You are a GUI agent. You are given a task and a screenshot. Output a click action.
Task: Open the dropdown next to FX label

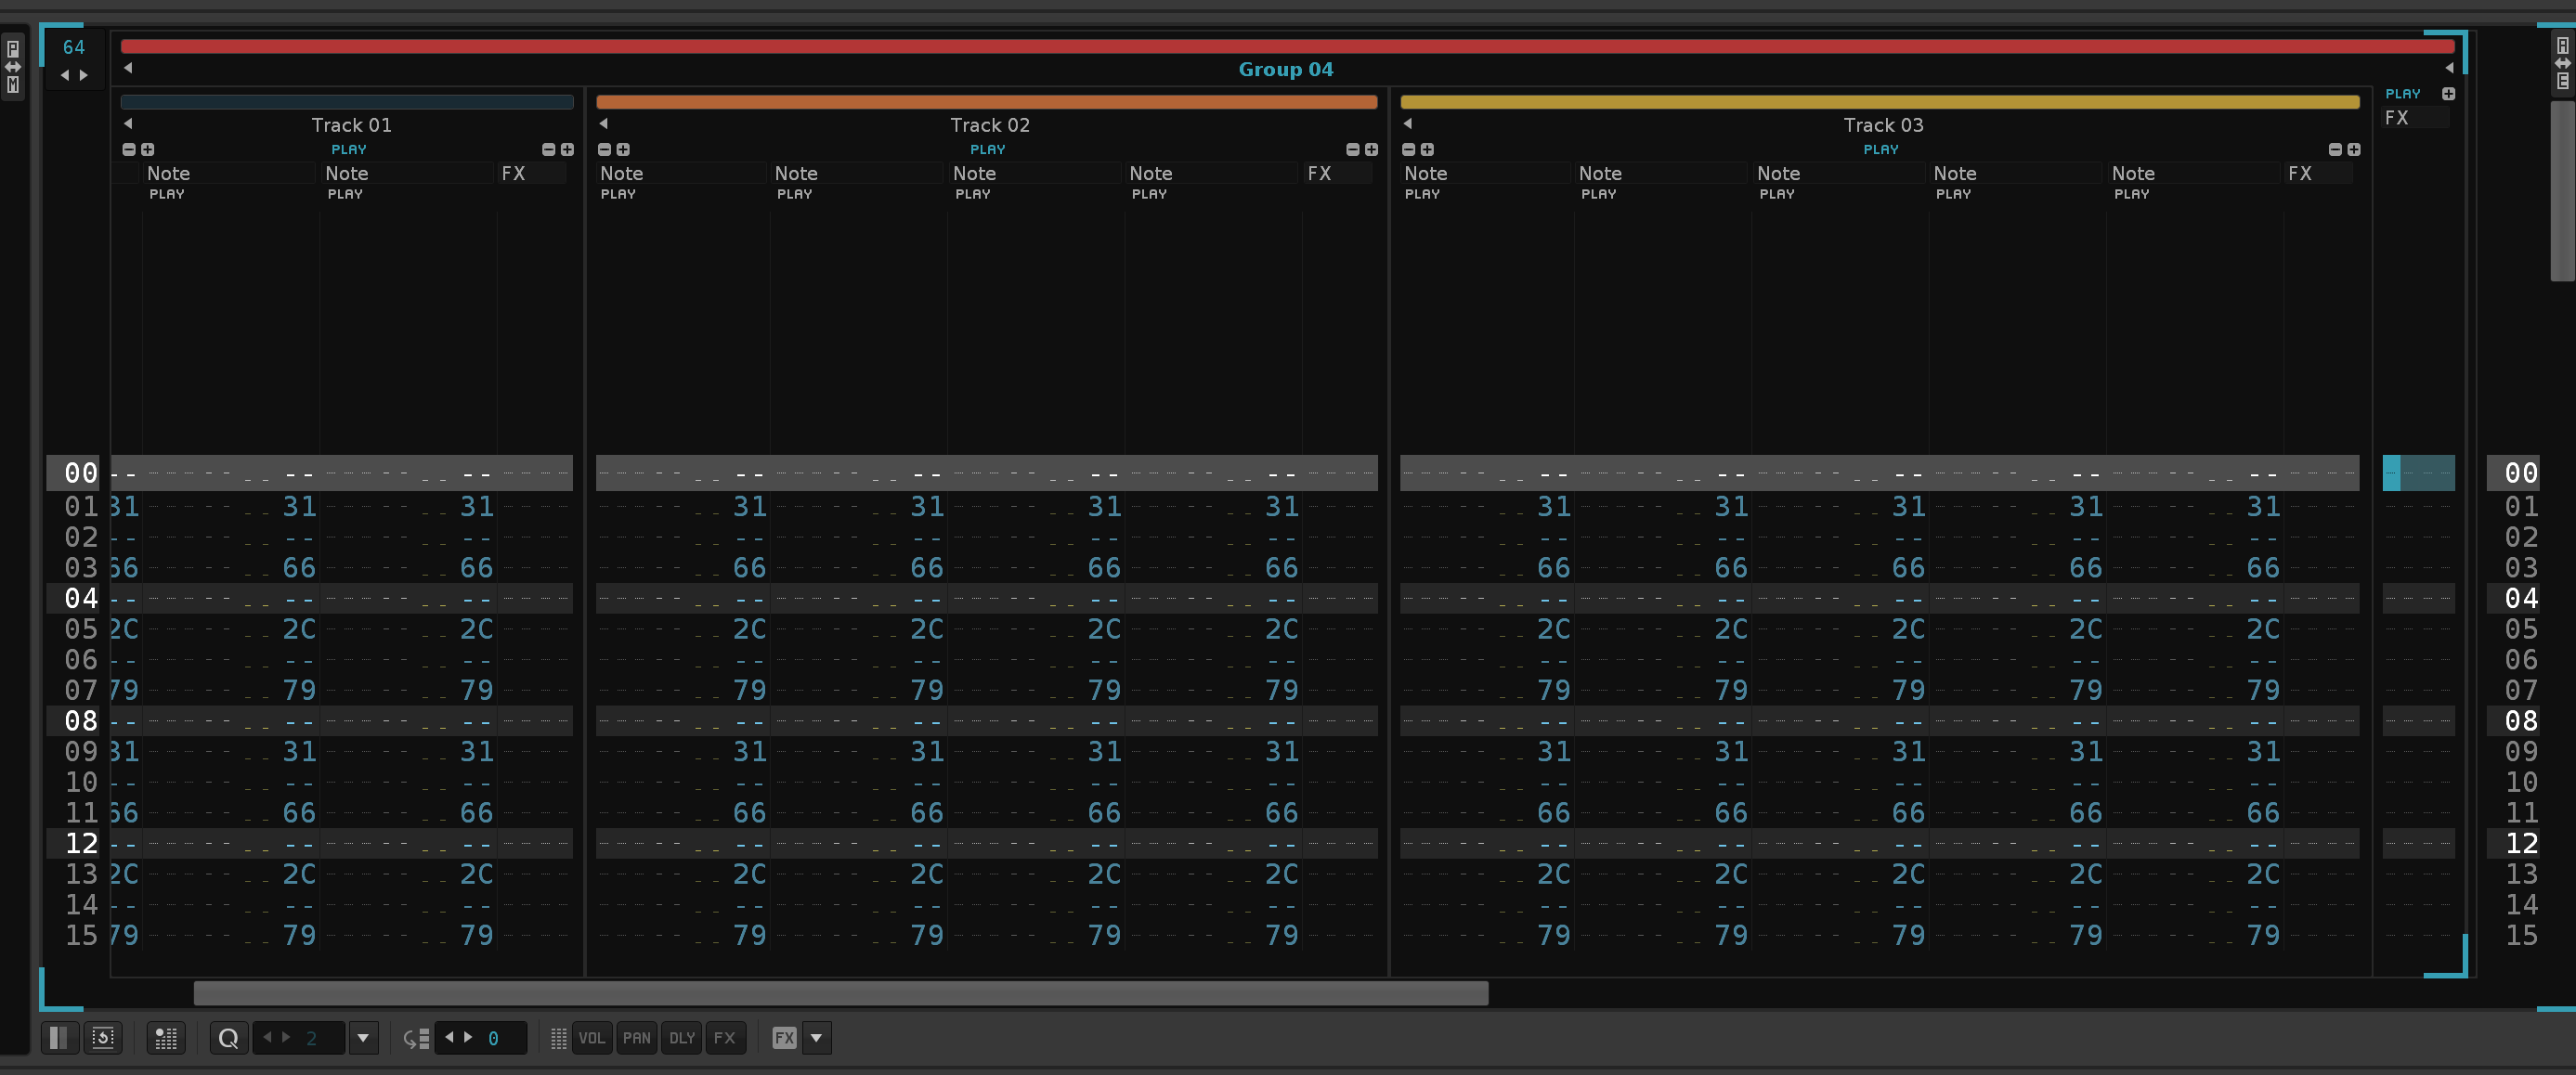(816, 1038)
